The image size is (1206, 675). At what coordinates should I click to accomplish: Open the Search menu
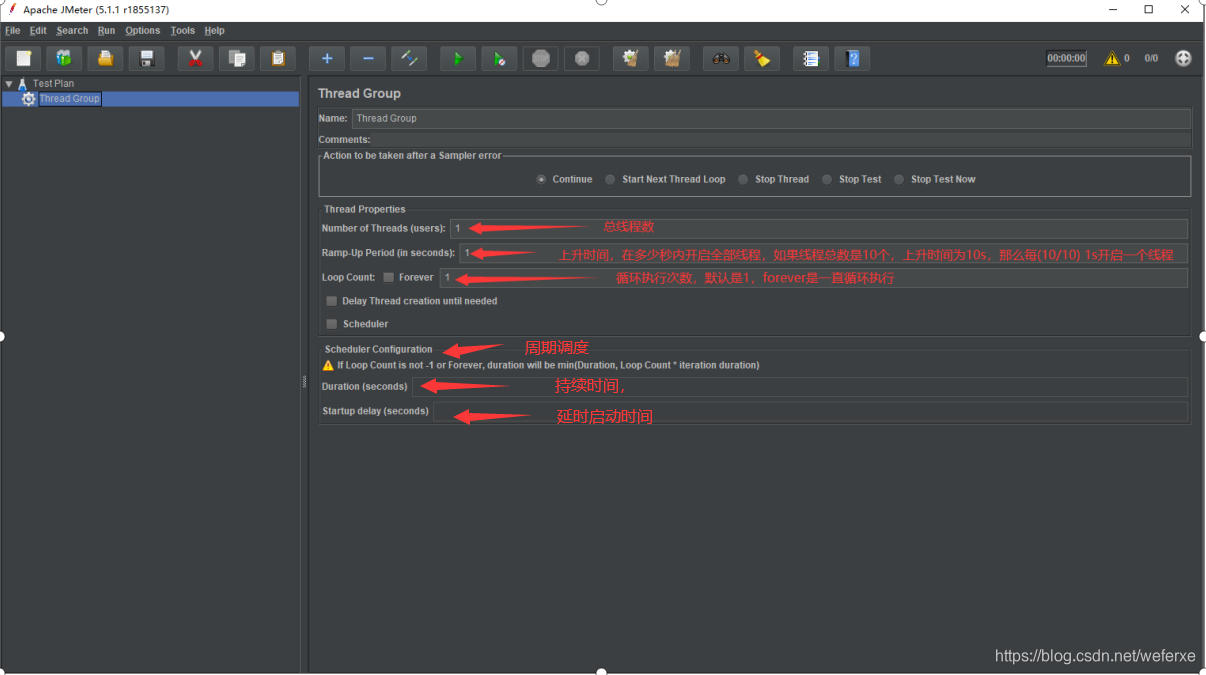click(x=72, y=31)
